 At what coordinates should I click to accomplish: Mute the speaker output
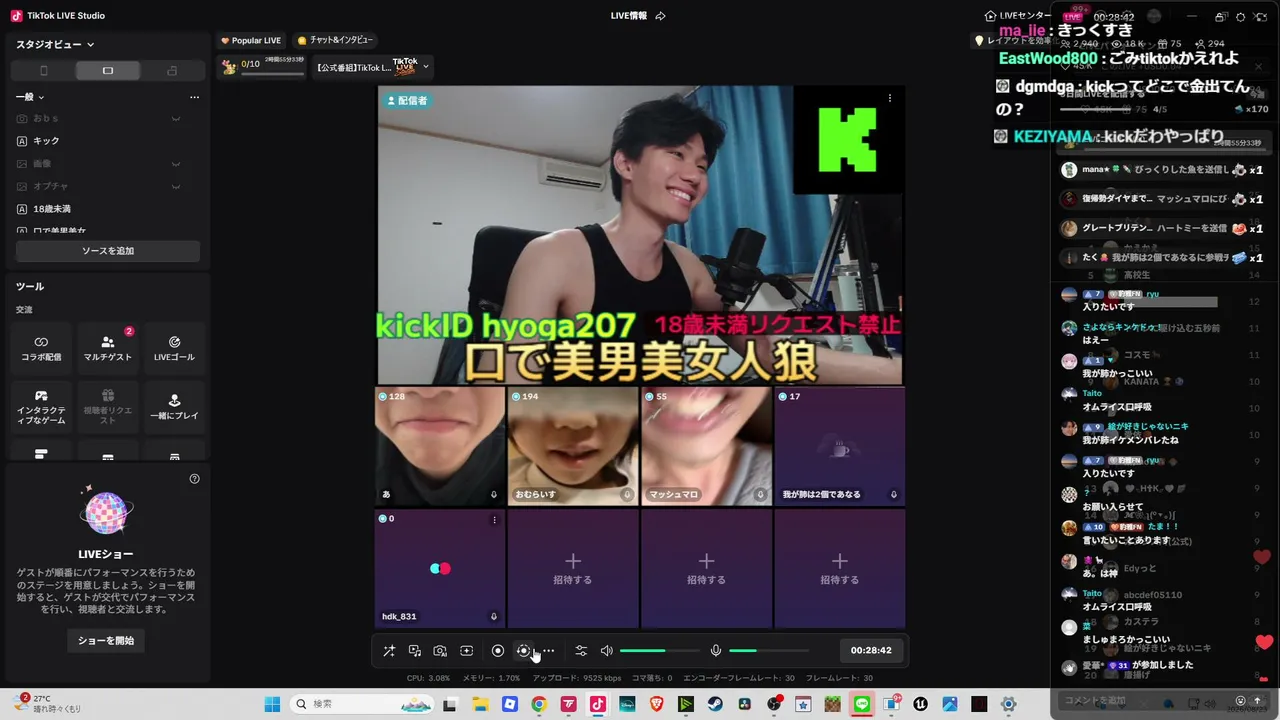[x=606, y=651]
